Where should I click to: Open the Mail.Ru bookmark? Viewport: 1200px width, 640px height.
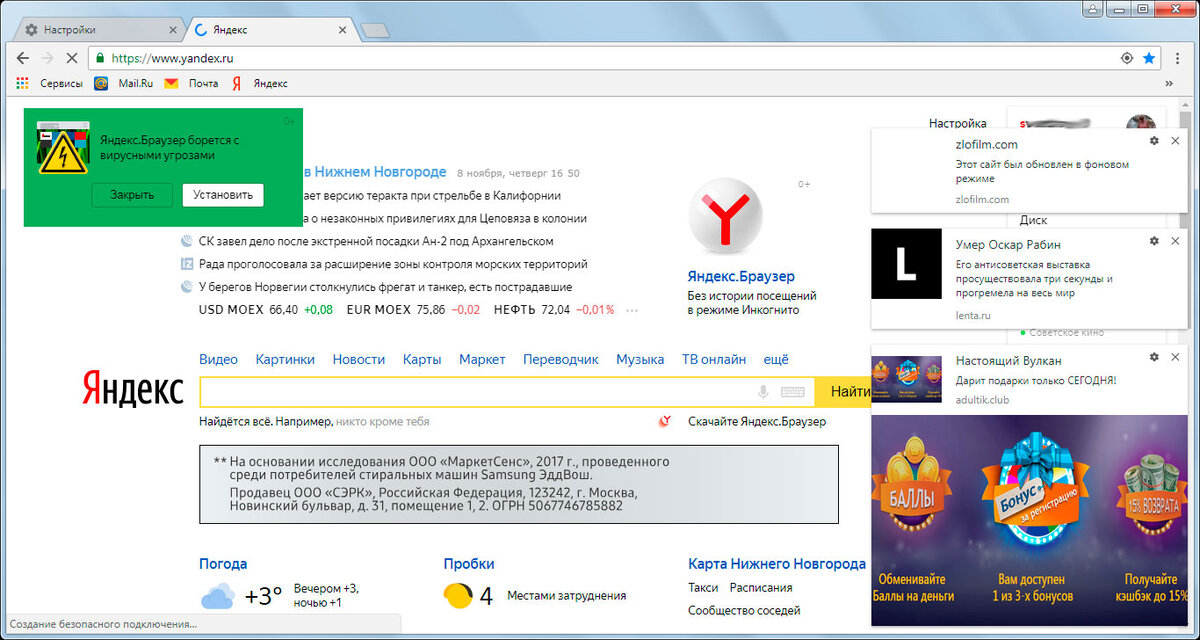[124, 83]
